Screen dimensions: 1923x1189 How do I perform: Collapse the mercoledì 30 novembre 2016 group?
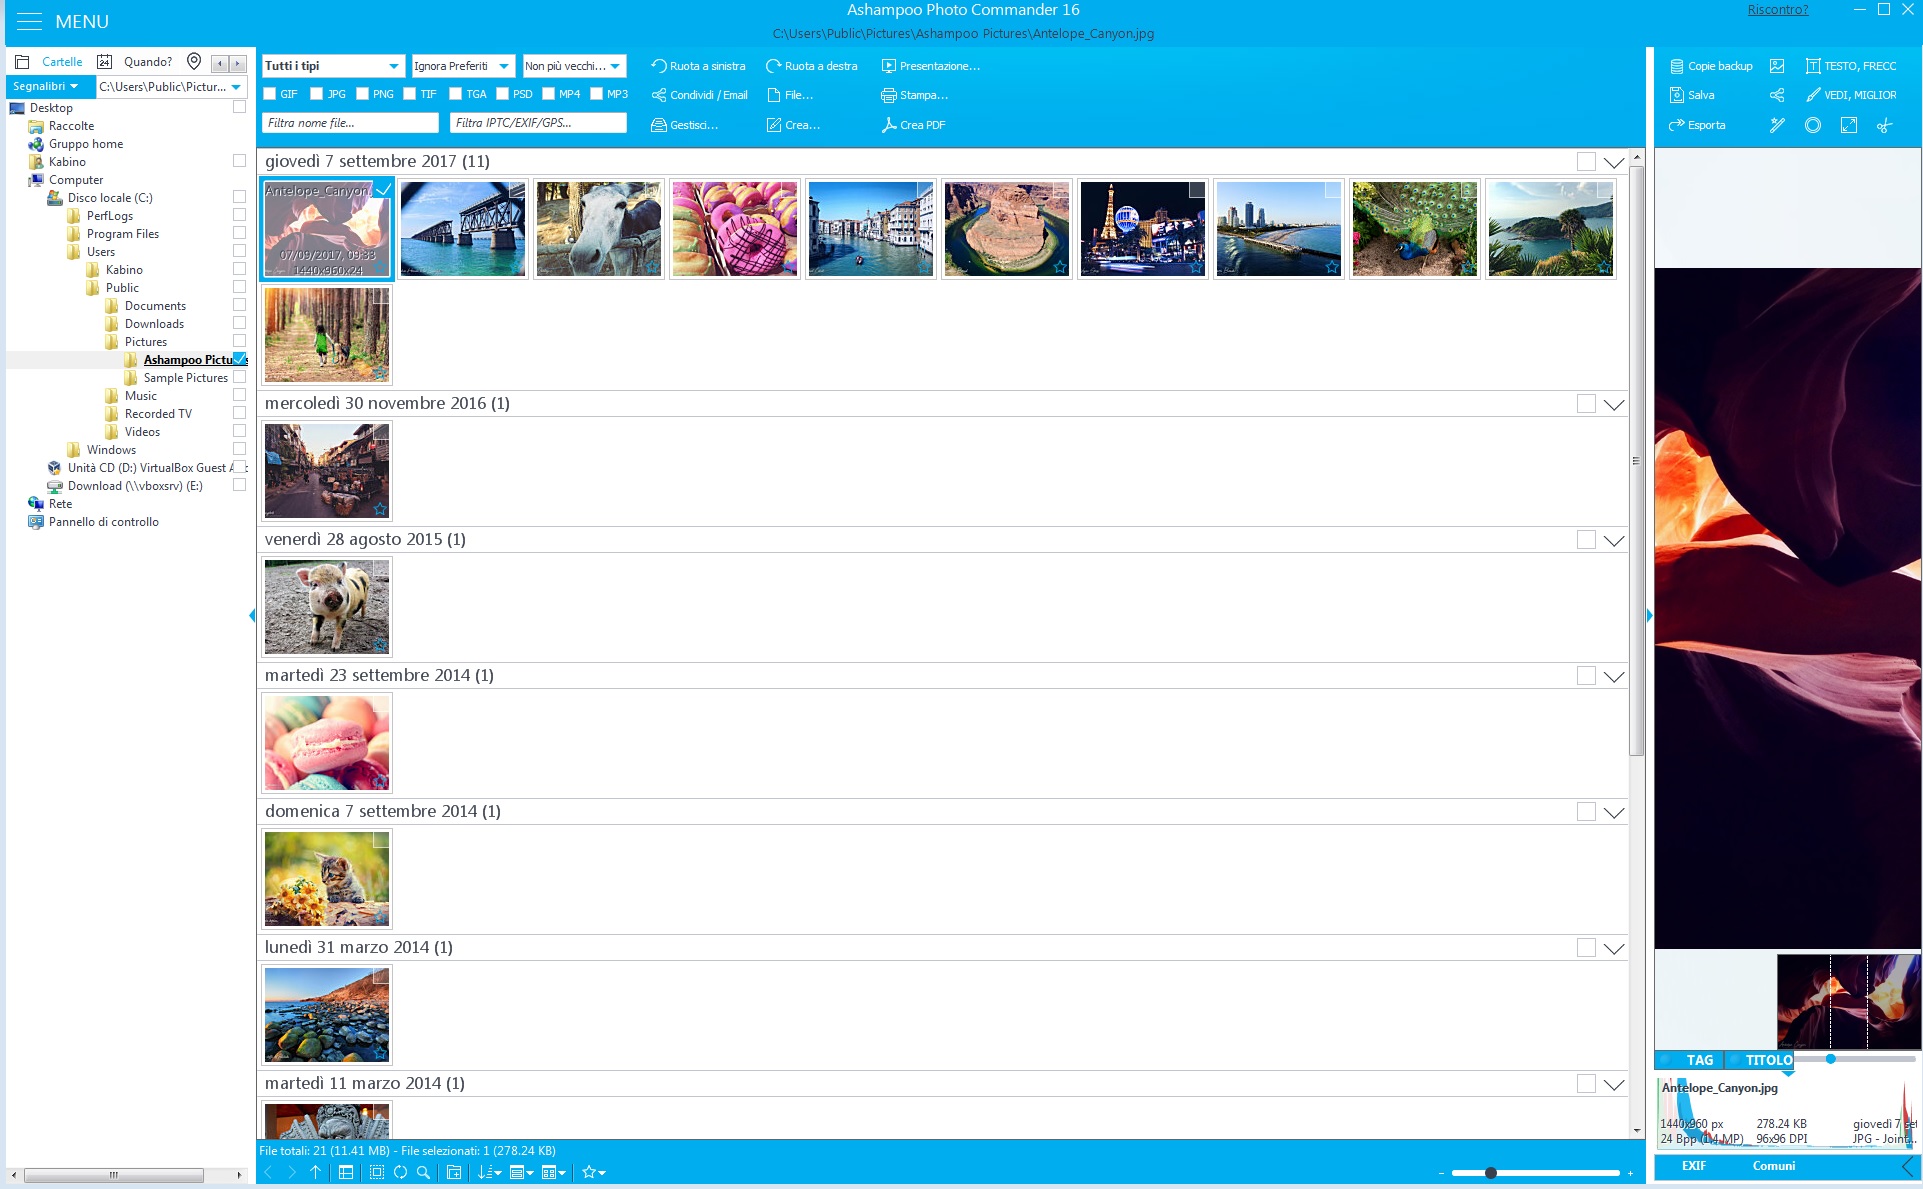1614,404
